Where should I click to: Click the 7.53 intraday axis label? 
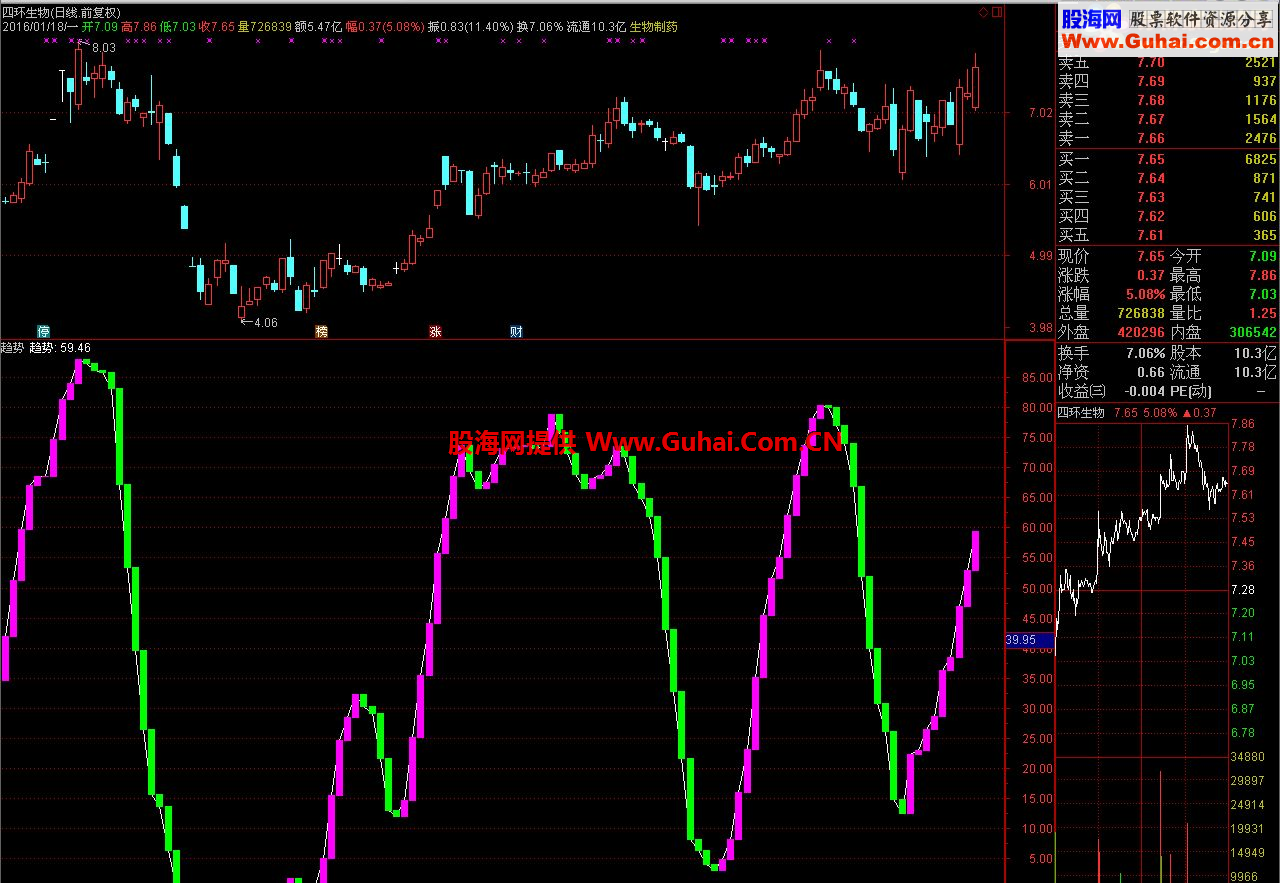[x=1243, y=517]
